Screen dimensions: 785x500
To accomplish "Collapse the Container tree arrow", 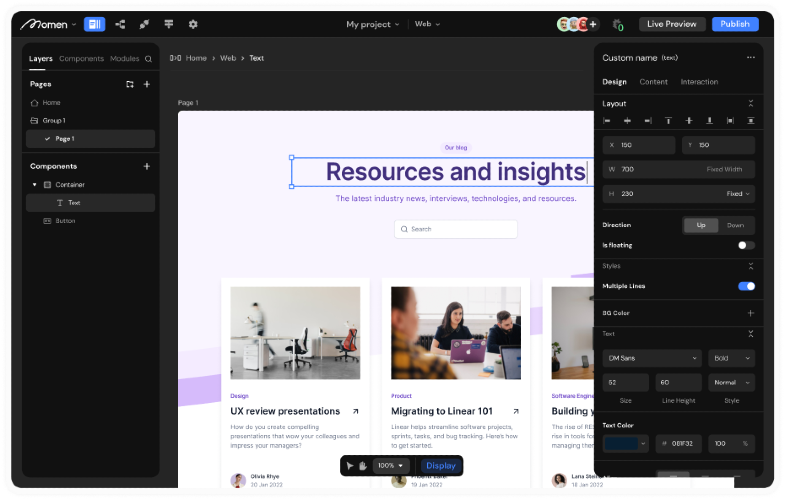I will (x=35, y=185).
